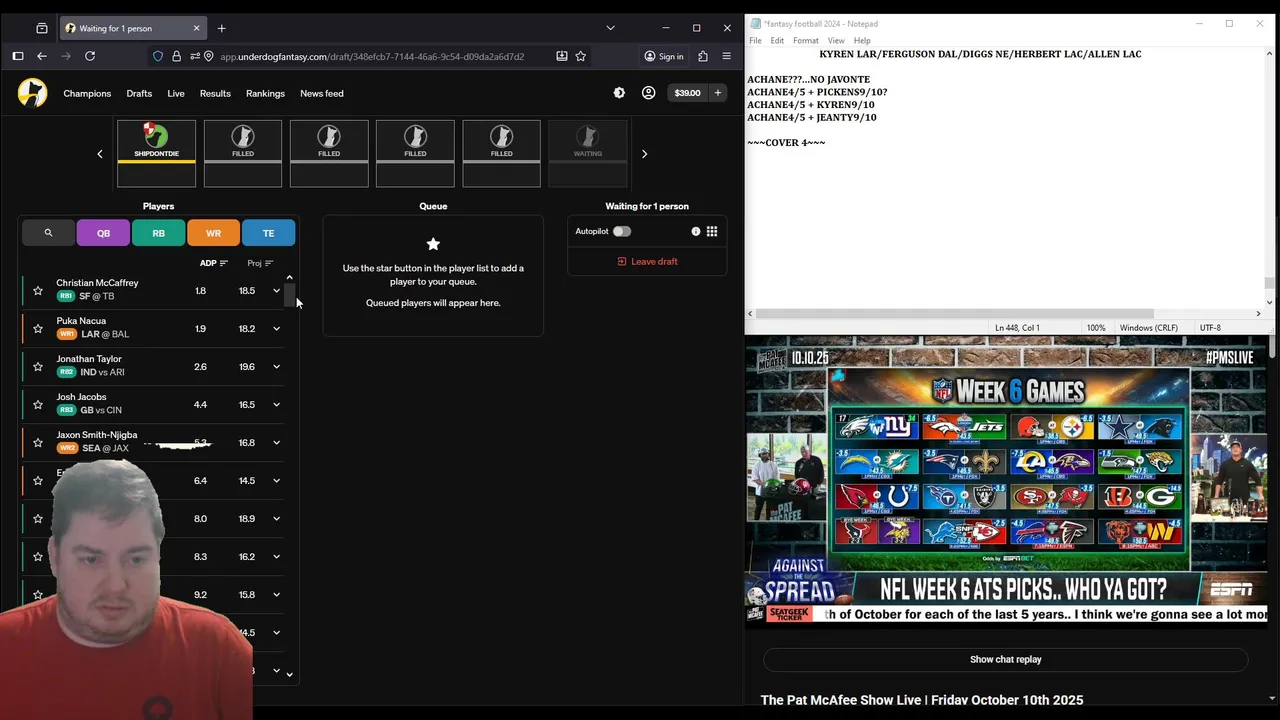The height and width of the screenshot is (720, 1280).
Task: Expand Puka Nacua player details
Action: pyautogui.click(x=276, y=329)
